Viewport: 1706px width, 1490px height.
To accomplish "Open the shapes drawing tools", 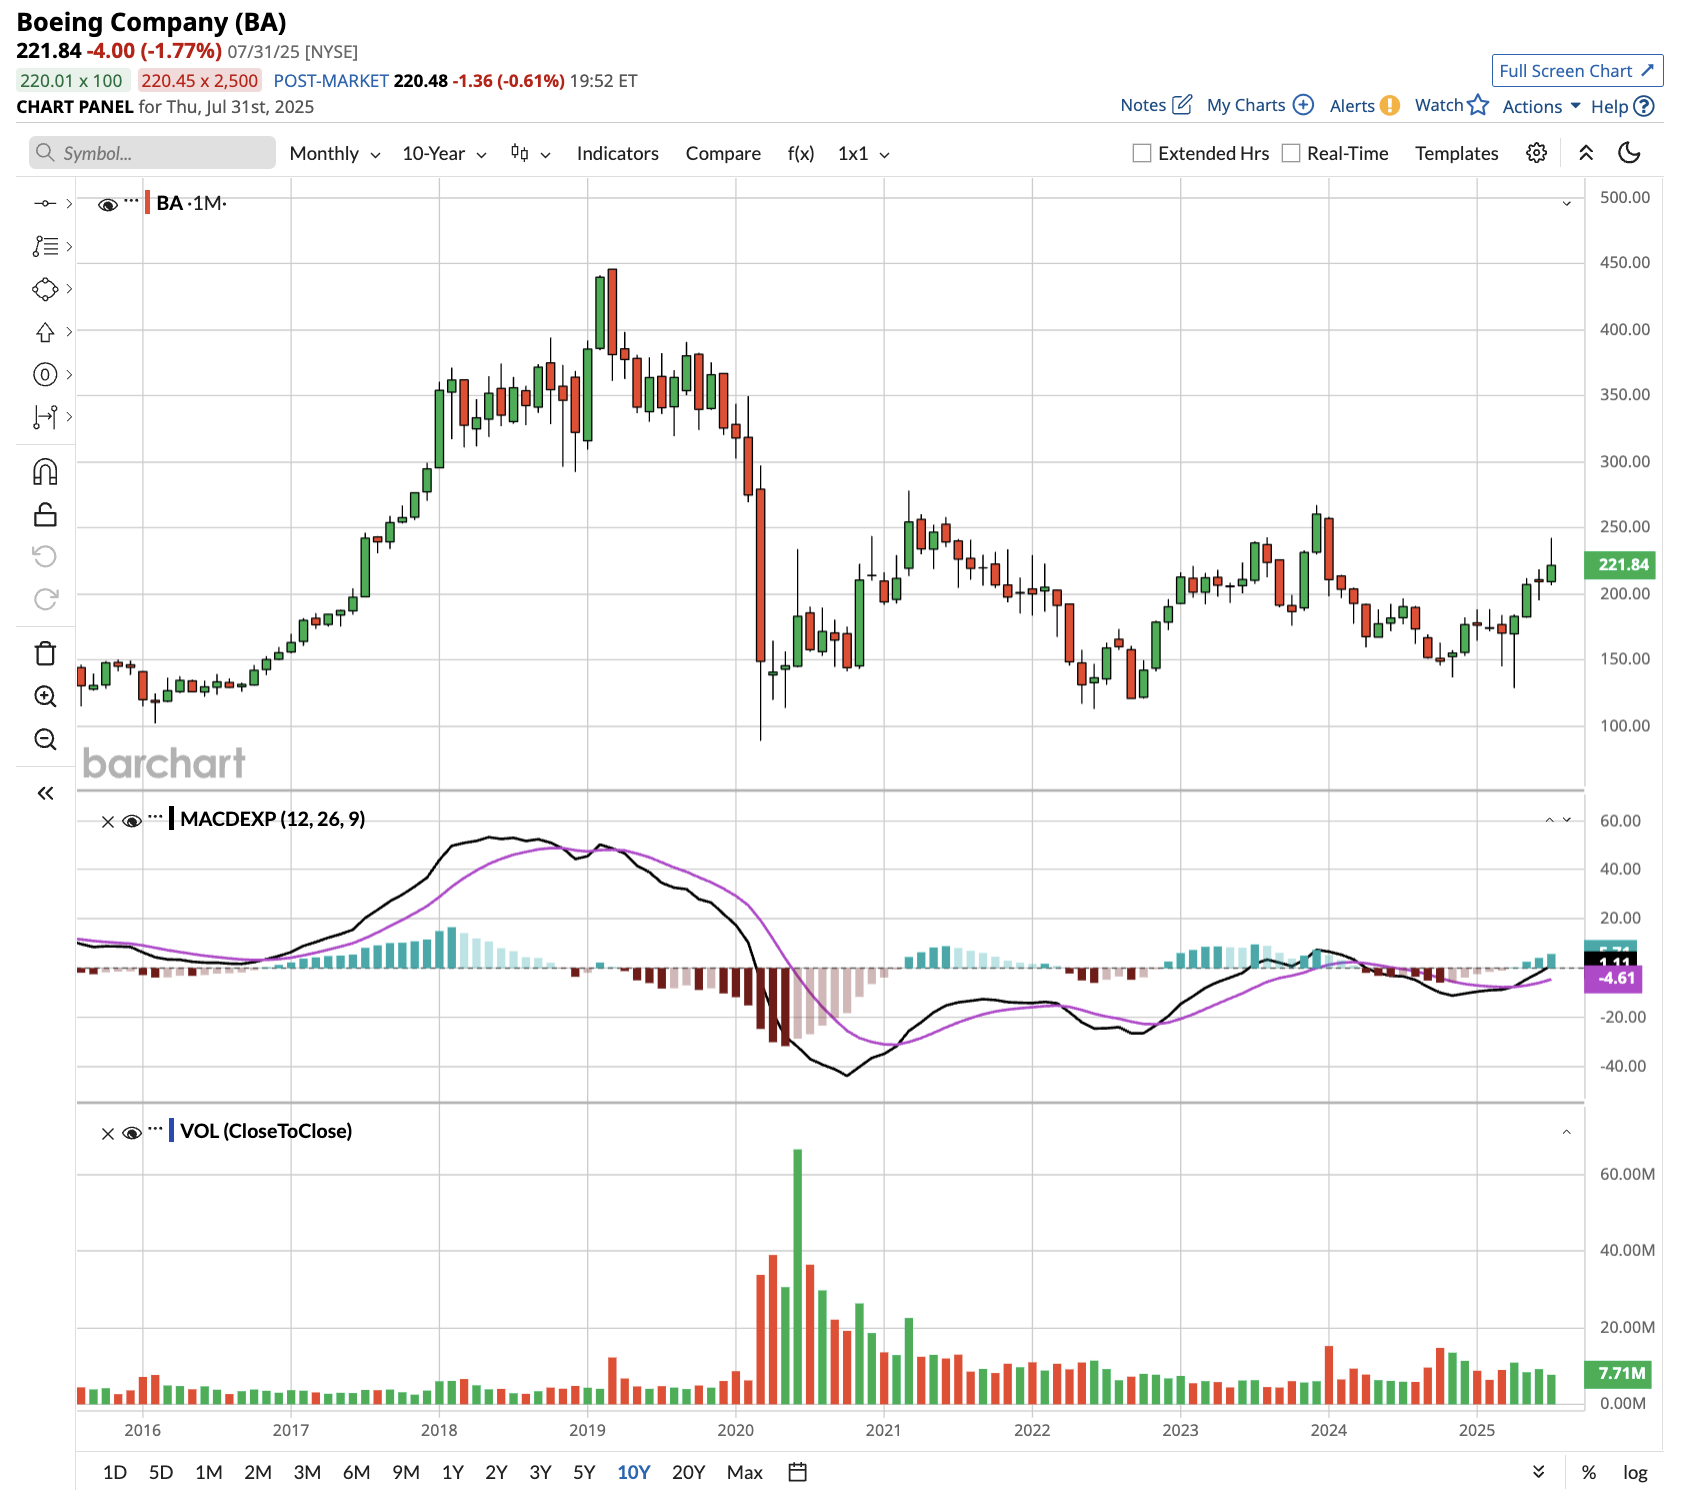I will (45, 289).
